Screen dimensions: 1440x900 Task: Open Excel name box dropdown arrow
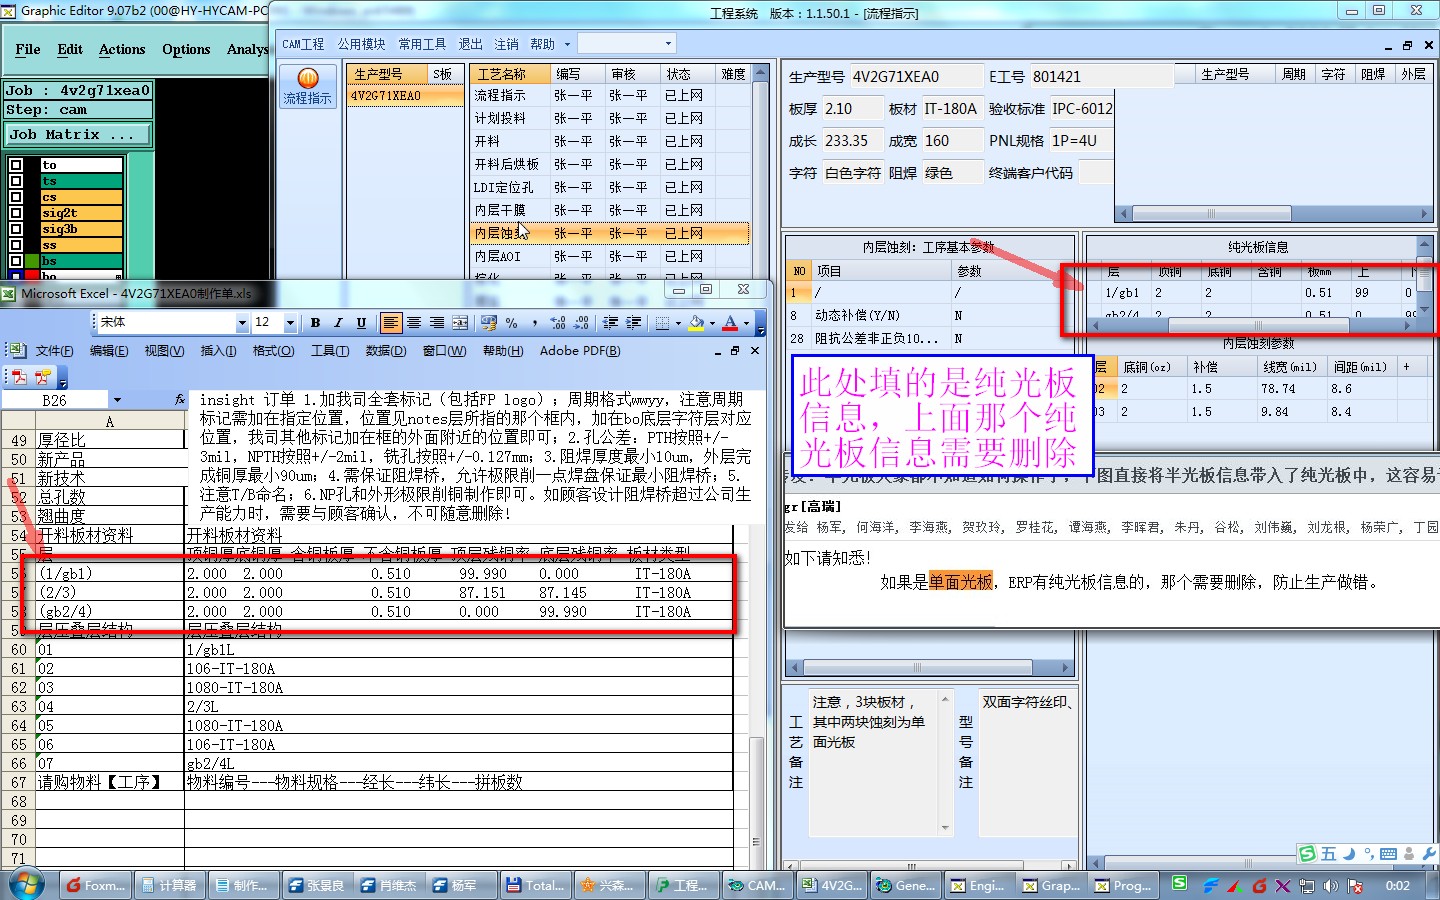point(117,400)
